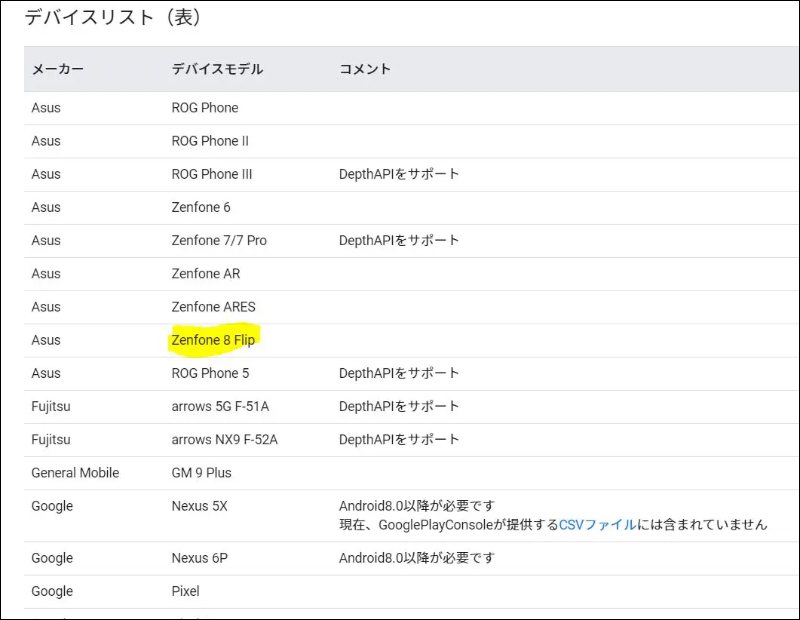Viewport: 800px width, 620px height.
Task: Click the Zenfone 7/7 Pro entry
Action: (219, 240)
